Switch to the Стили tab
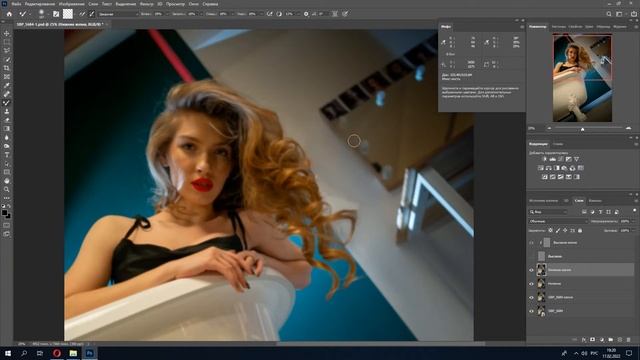 pos(558,144)
